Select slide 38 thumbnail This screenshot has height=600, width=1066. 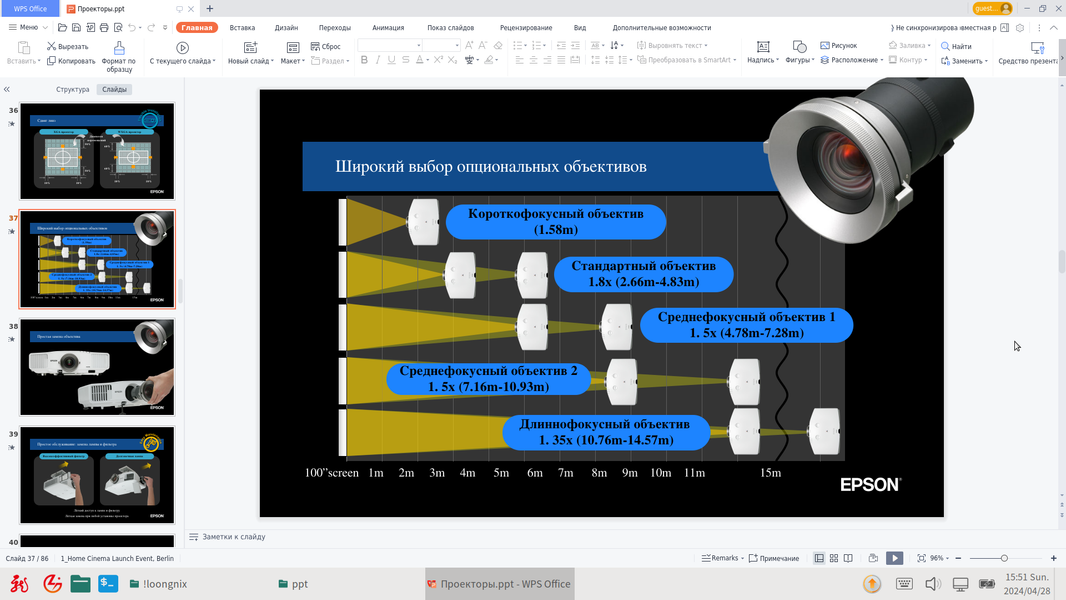point(97,367)
